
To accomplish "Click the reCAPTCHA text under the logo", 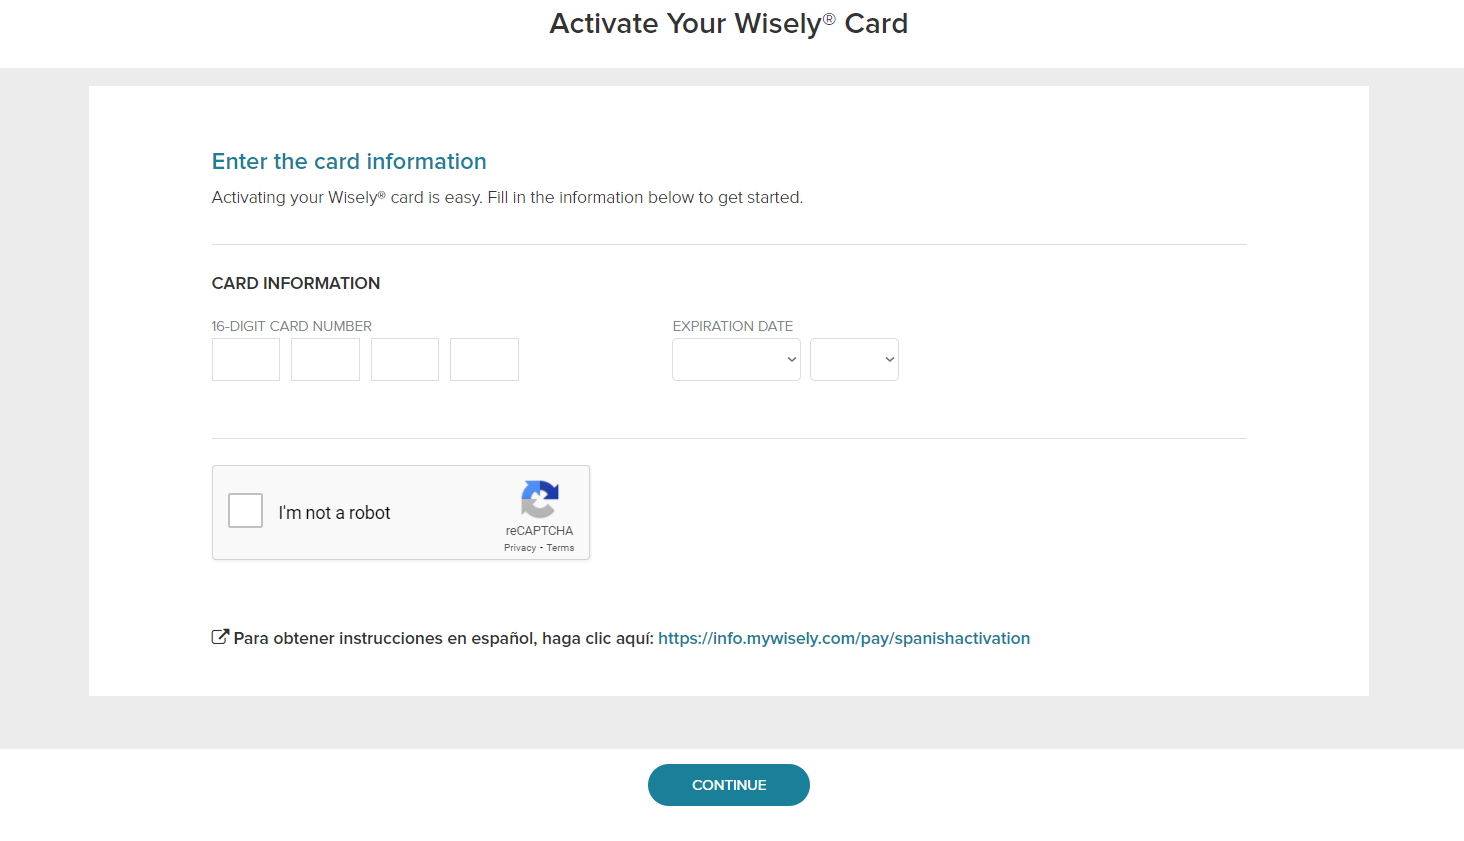I will click(539, 531).
